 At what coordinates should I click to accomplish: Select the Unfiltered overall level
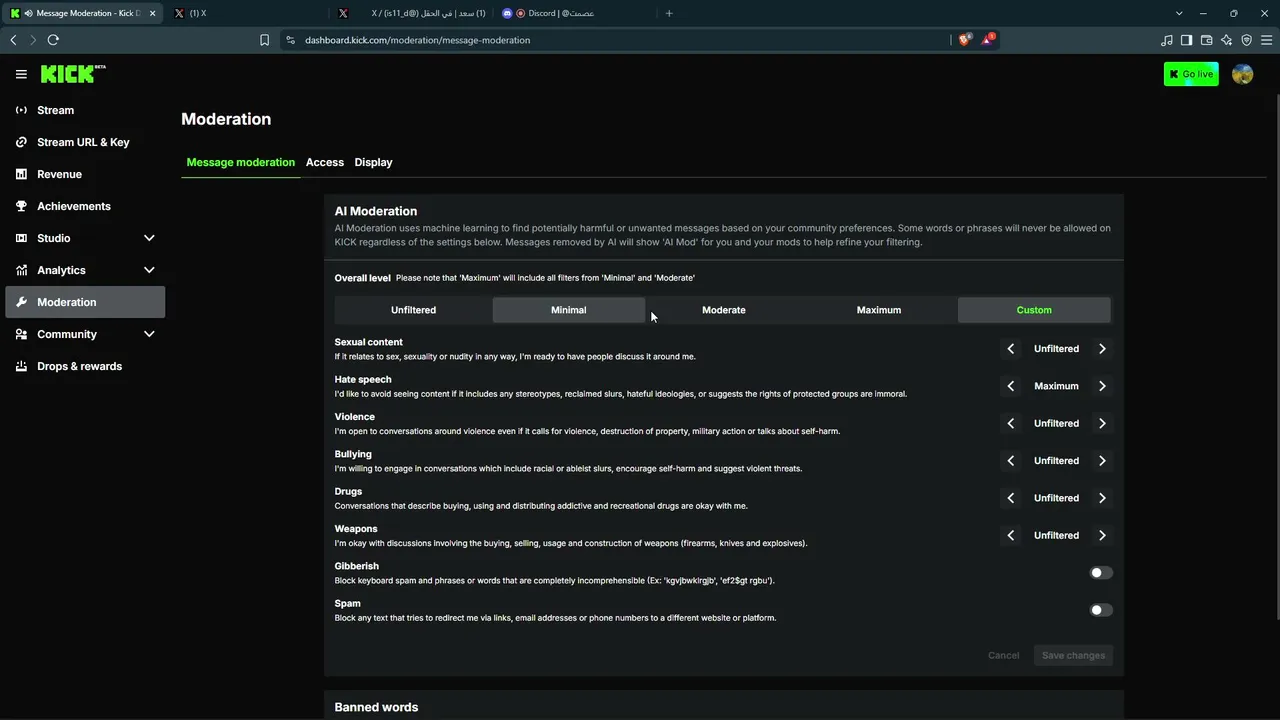(413, 310)
